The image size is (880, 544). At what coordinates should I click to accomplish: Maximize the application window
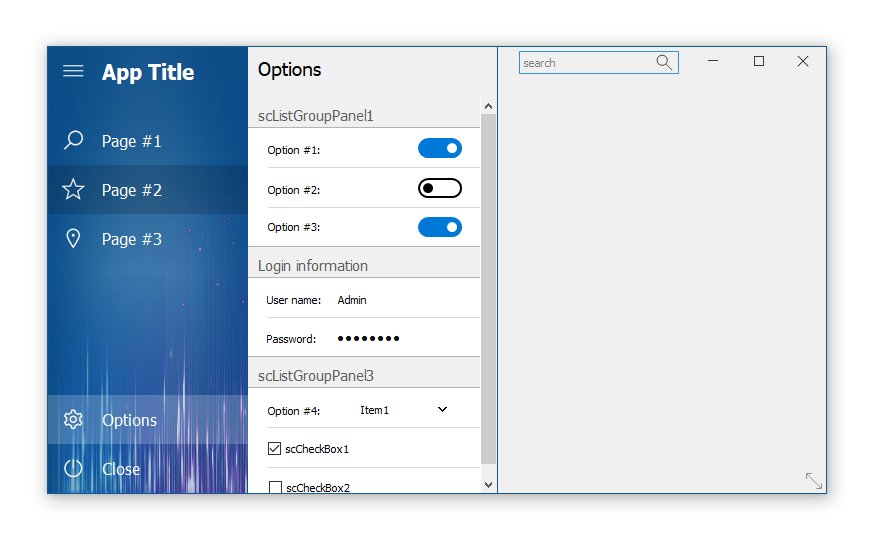[x=759, y=61]
